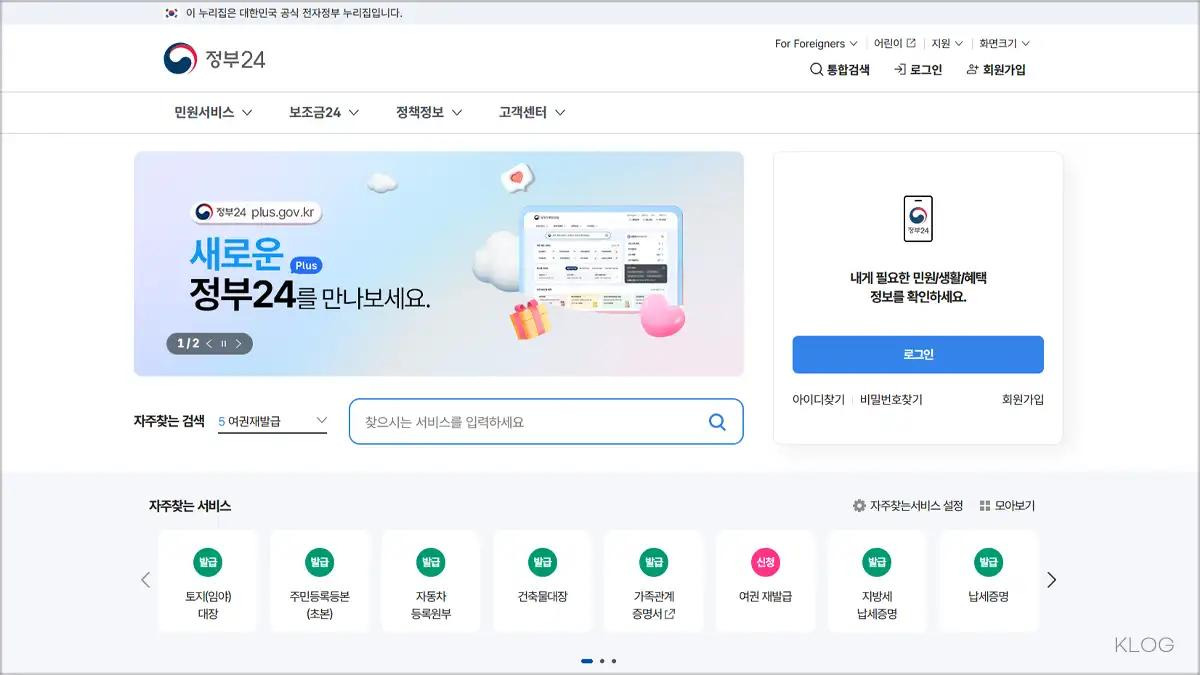Open 회원가입 link in header
This screenshot has width=1200, height=675.
click(x=996, y=70)
